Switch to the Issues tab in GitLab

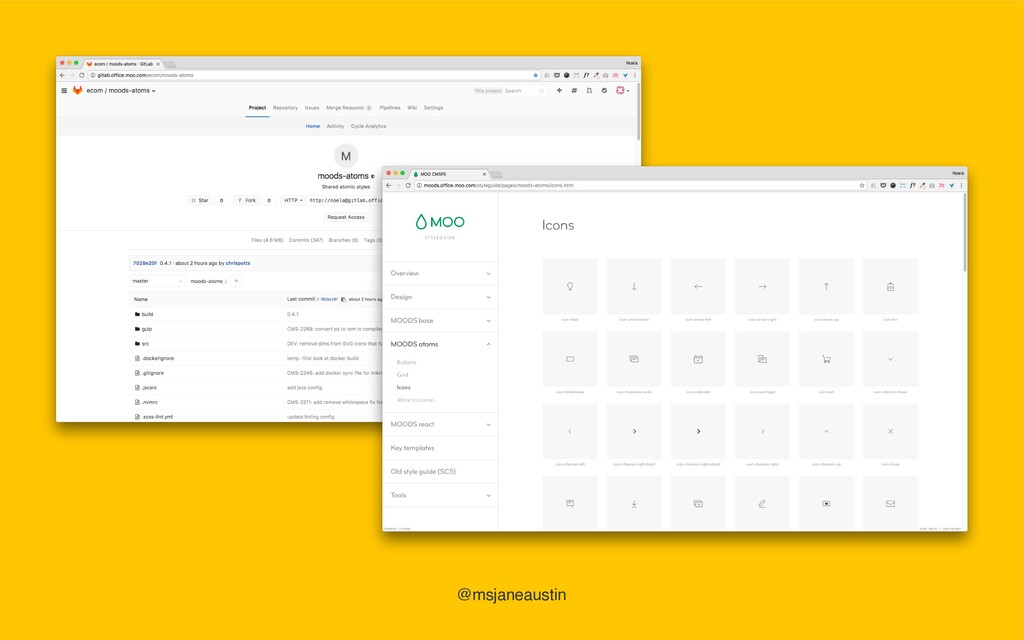click(312, 108)
